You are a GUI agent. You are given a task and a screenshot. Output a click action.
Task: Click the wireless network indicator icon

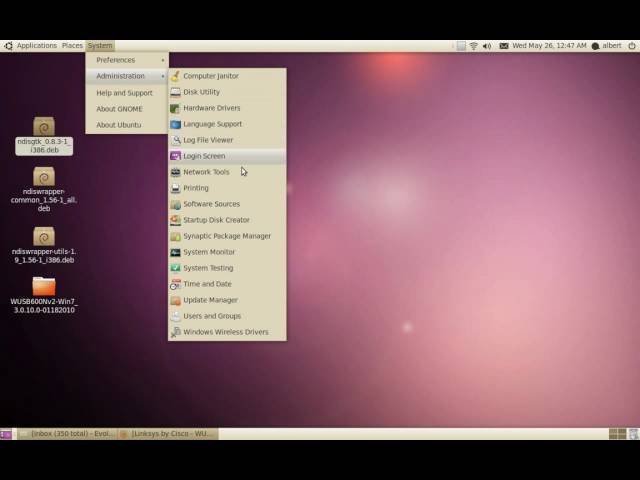(473, 46)
